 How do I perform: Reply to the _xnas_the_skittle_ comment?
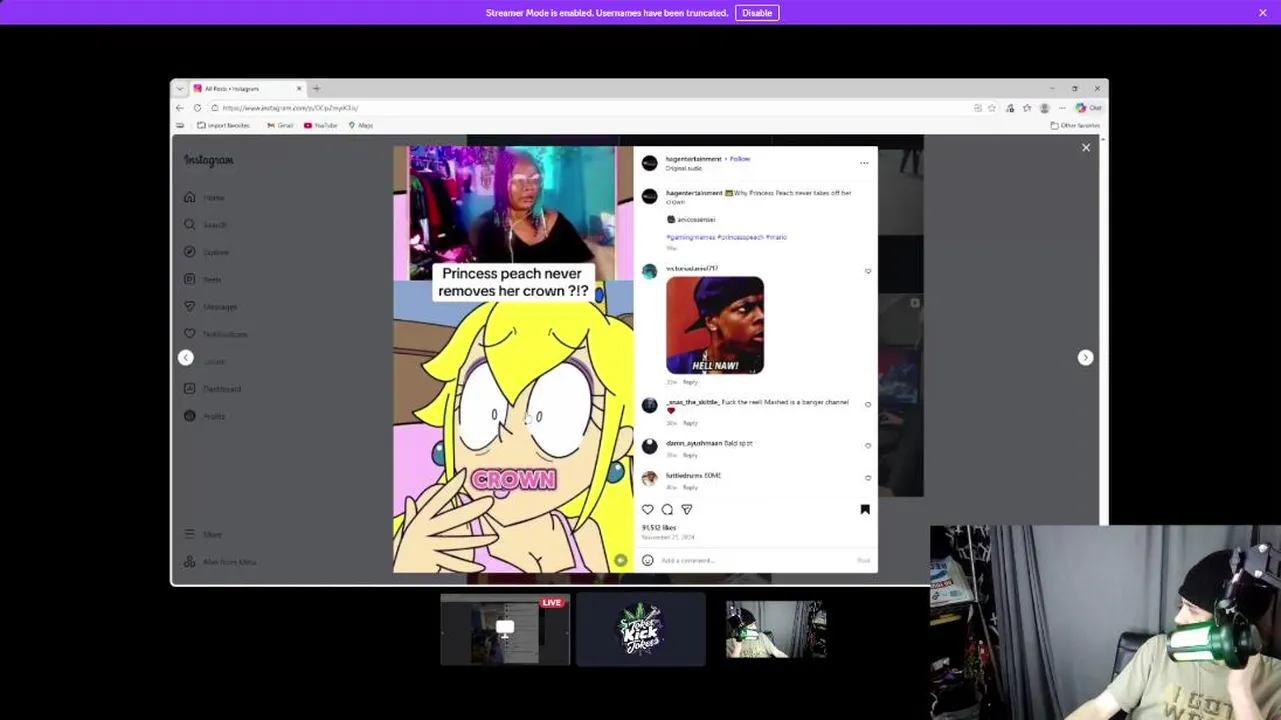[690, 423]
